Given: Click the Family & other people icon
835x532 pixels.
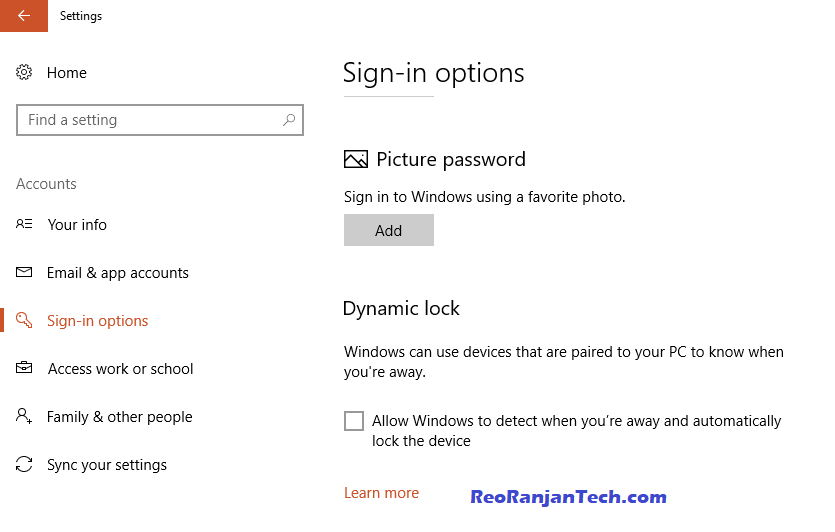Looking at the screenshot, I should click(24, 415).
